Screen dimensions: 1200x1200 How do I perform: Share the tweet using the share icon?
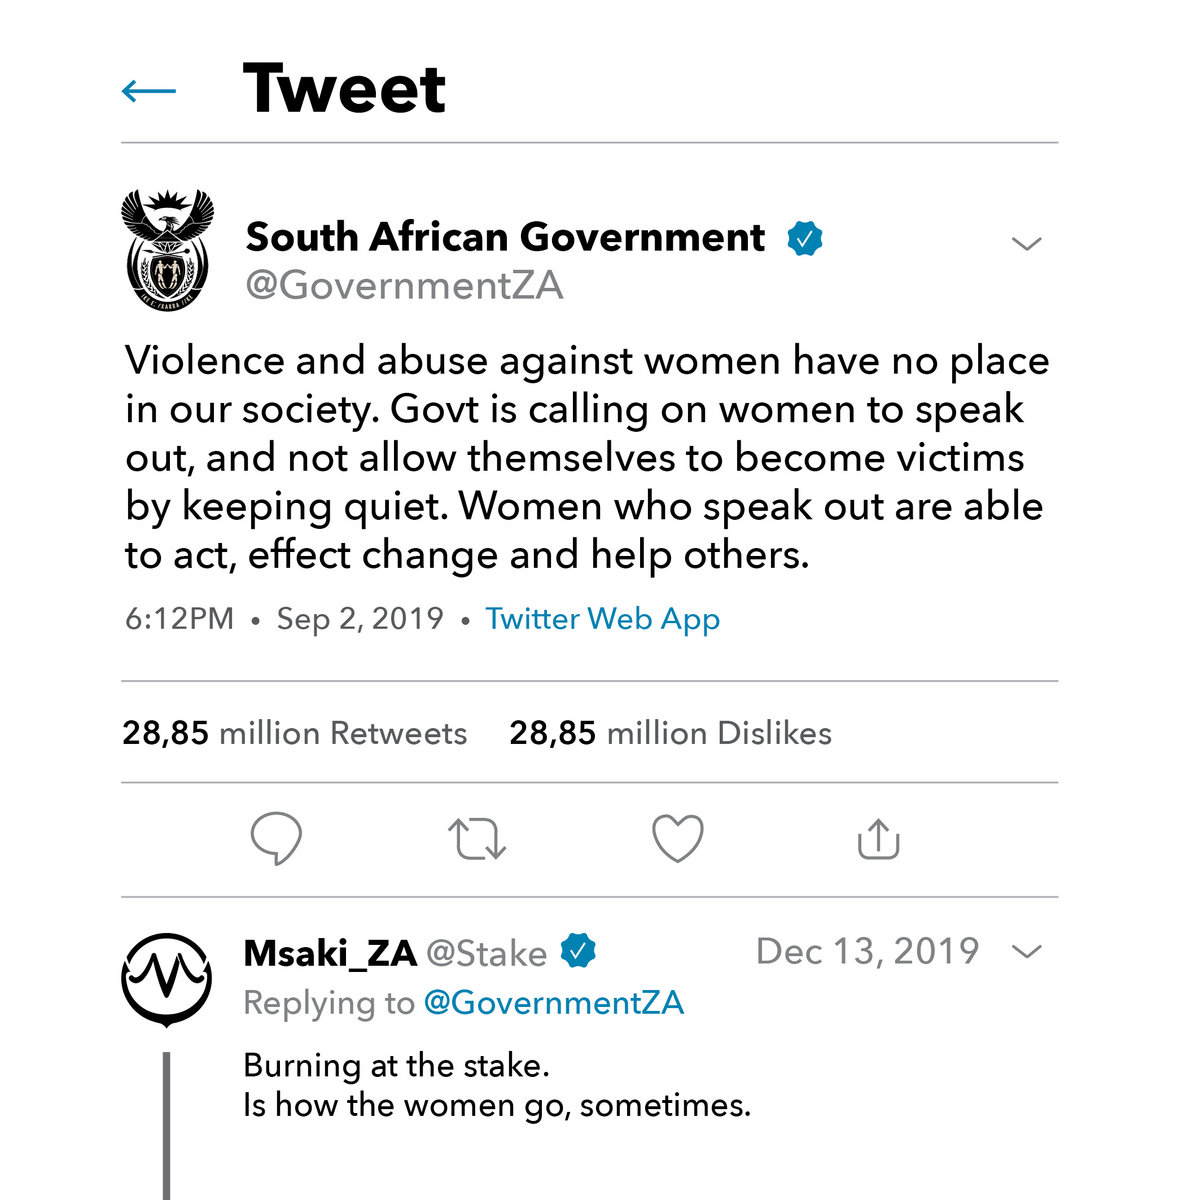pos(879,839)
